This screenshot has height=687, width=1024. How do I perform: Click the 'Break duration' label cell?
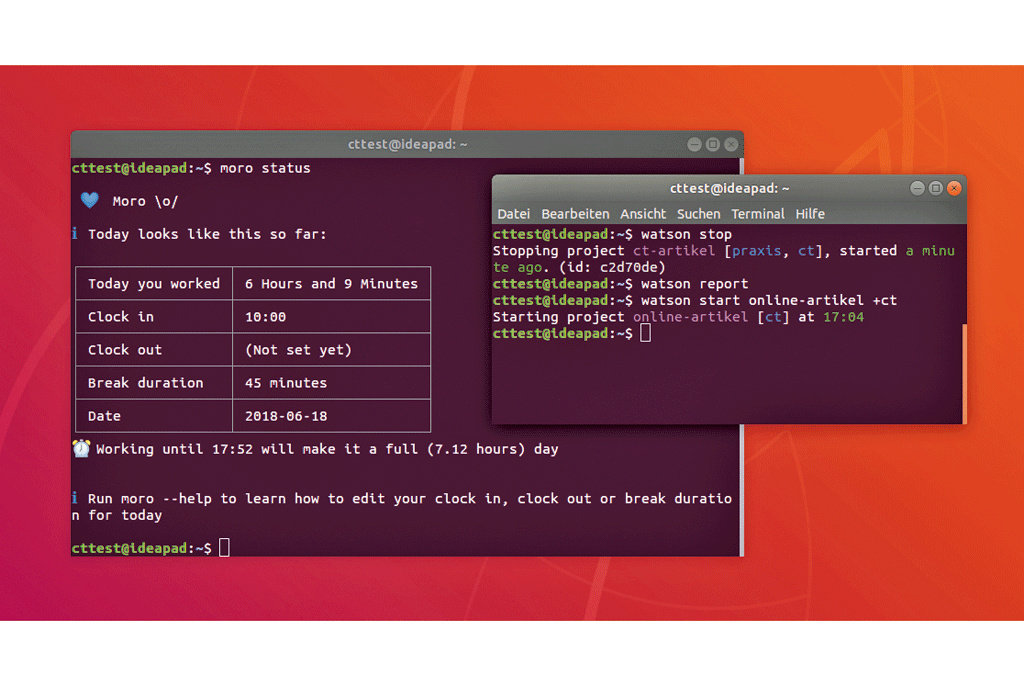[154, 383]
